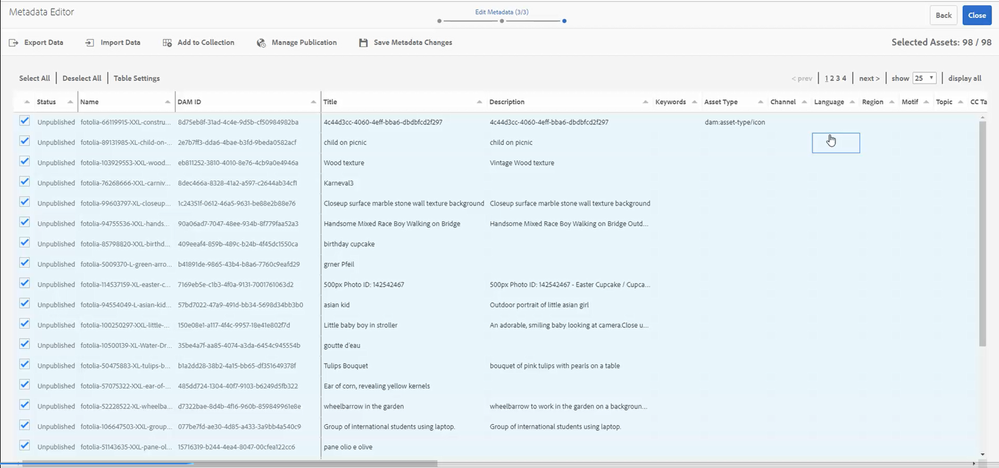The image size is (999, 468).
Task: Toggle checkbox for Wood texture row
Action: point(24,161)
